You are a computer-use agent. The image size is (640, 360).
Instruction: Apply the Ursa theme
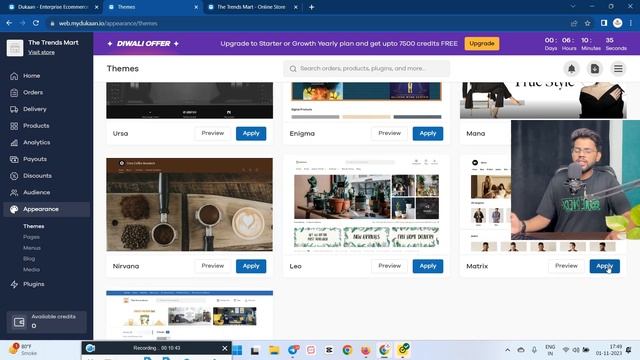point(251,133)
